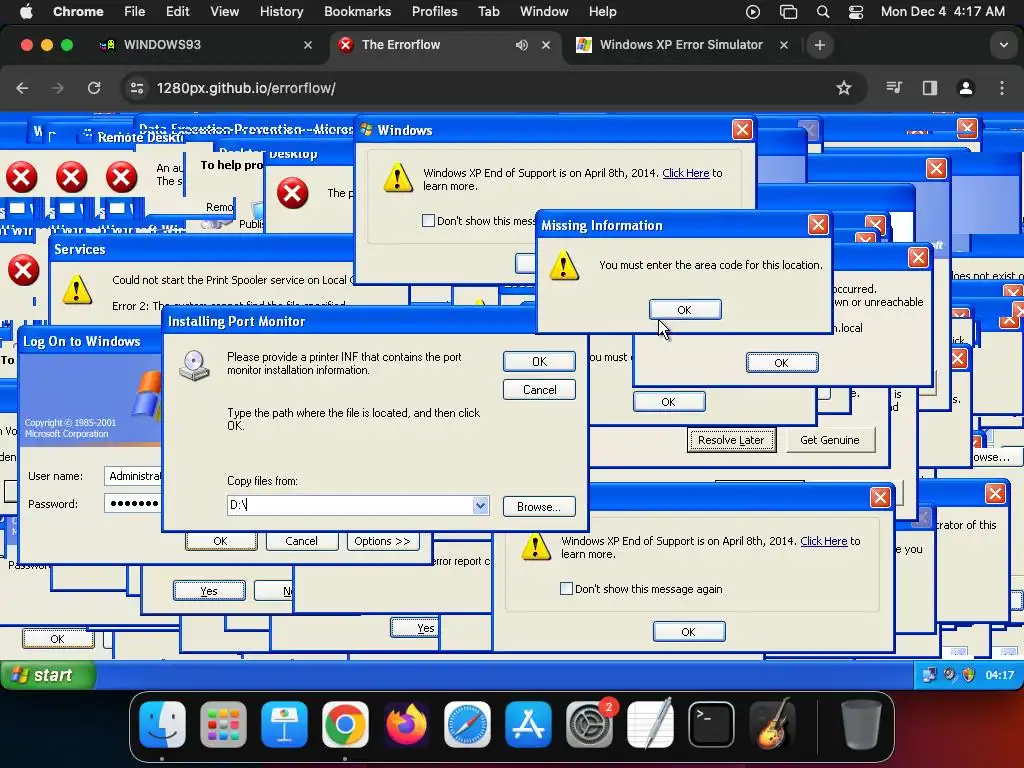Close the top Windows End of Support dialog
Screen dimensions: 1024x768
pos(742,129)
